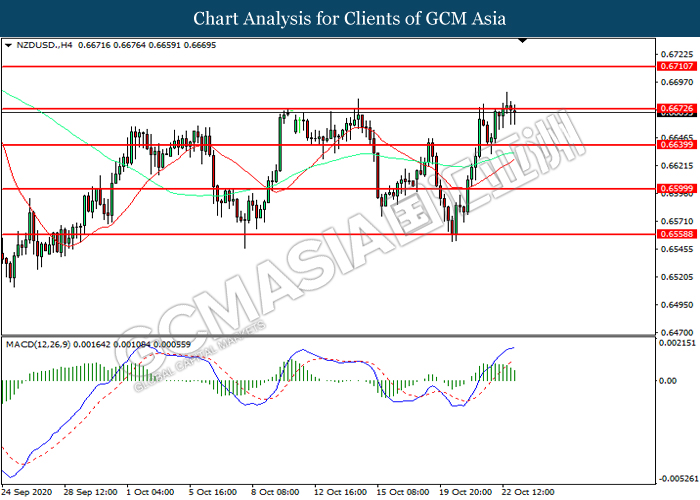This screenshot has height=500, width=700.
Task: Click the 24 Sep 2020 date label
Action: [x=28, y=492]
